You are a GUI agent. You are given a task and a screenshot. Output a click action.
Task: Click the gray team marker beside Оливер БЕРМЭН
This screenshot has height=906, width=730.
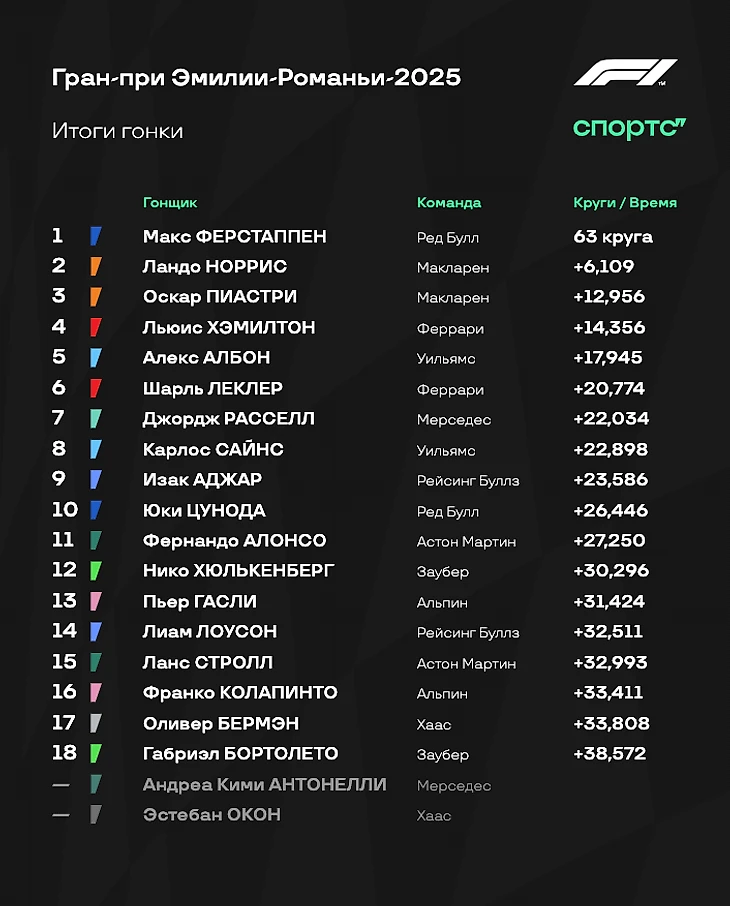pyautogui.click(x=96, y=724)
